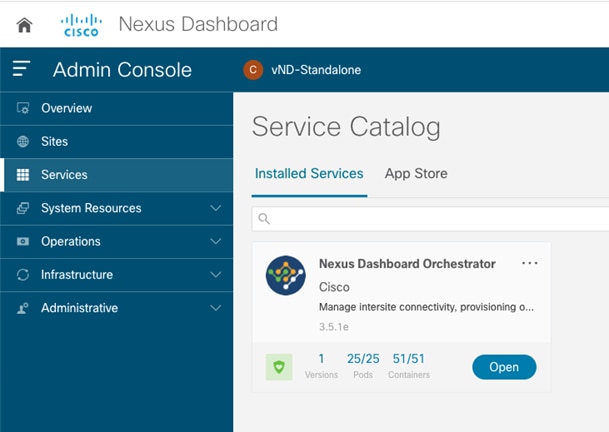
Task: Open the three-dot menu on the Orchestrator card
Action: point(529,263)
